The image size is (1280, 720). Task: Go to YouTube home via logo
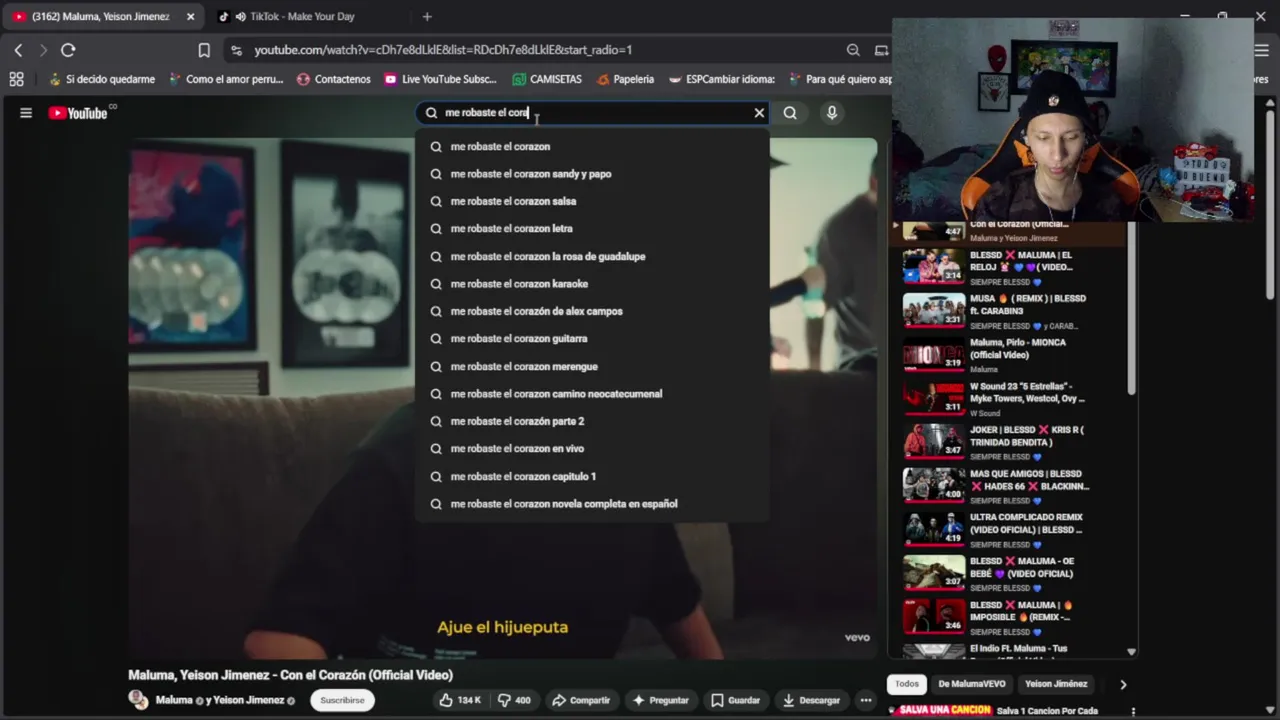tap(78, 113)
